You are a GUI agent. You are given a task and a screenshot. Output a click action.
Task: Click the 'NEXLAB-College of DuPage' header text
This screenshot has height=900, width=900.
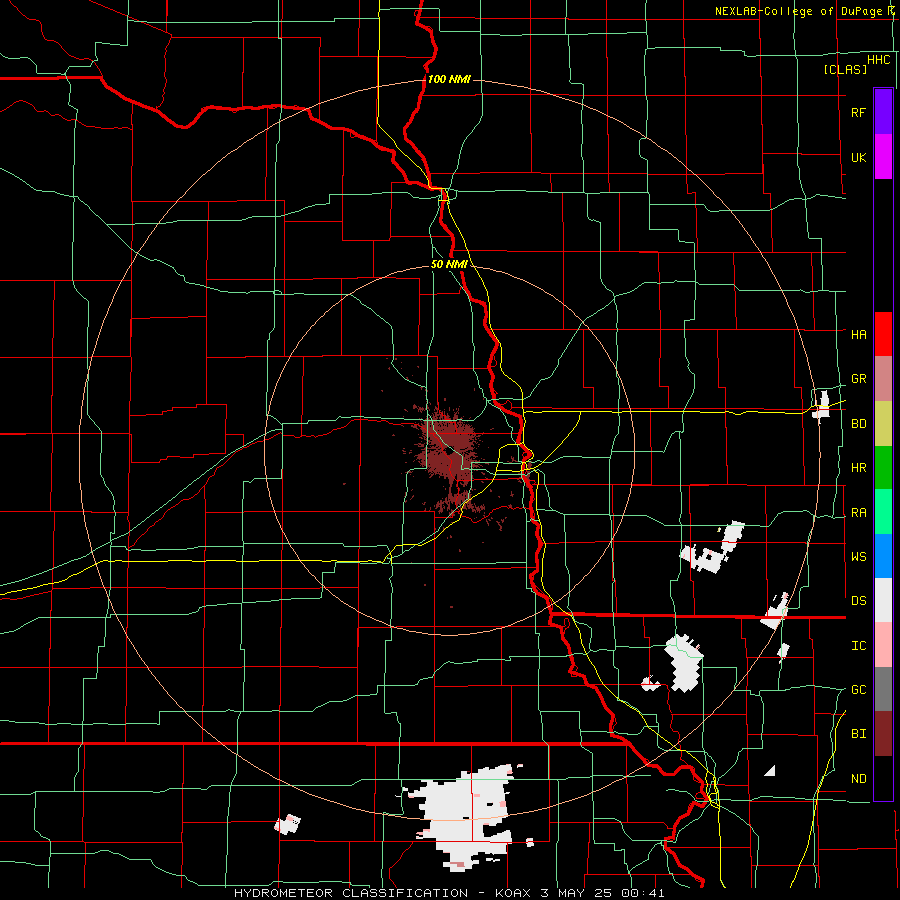[798, 11]
